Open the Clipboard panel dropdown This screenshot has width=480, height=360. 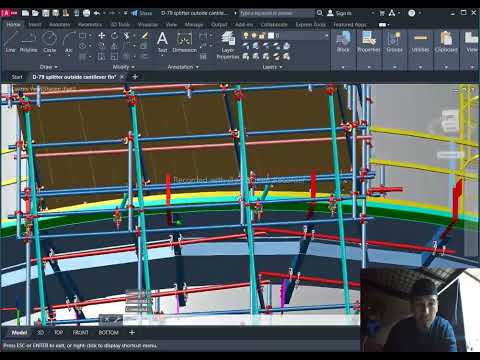[446, 67]
